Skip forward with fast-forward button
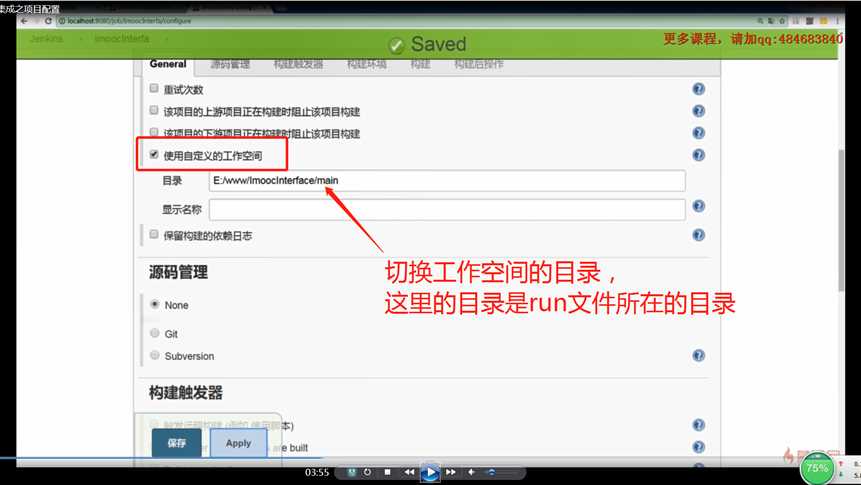Image resolution: width=861 pixels, height=485 pixels. click(451, 472)
